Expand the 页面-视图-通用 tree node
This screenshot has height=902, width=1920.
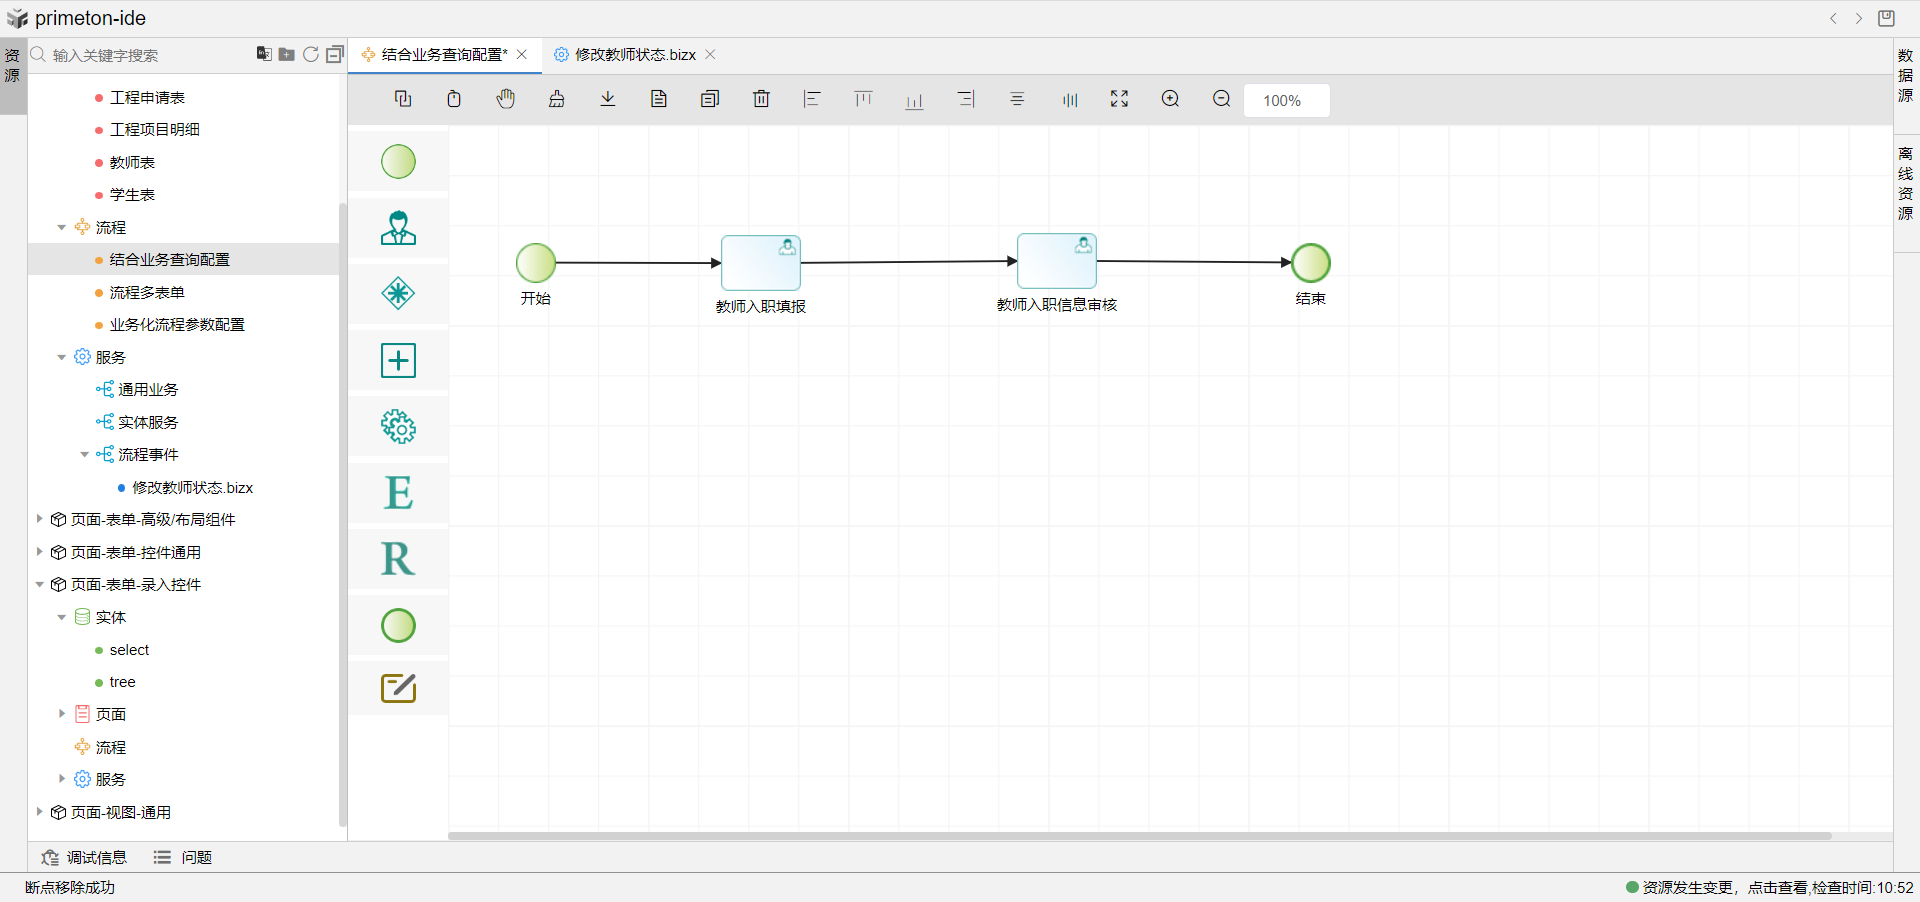pos(39,812)
